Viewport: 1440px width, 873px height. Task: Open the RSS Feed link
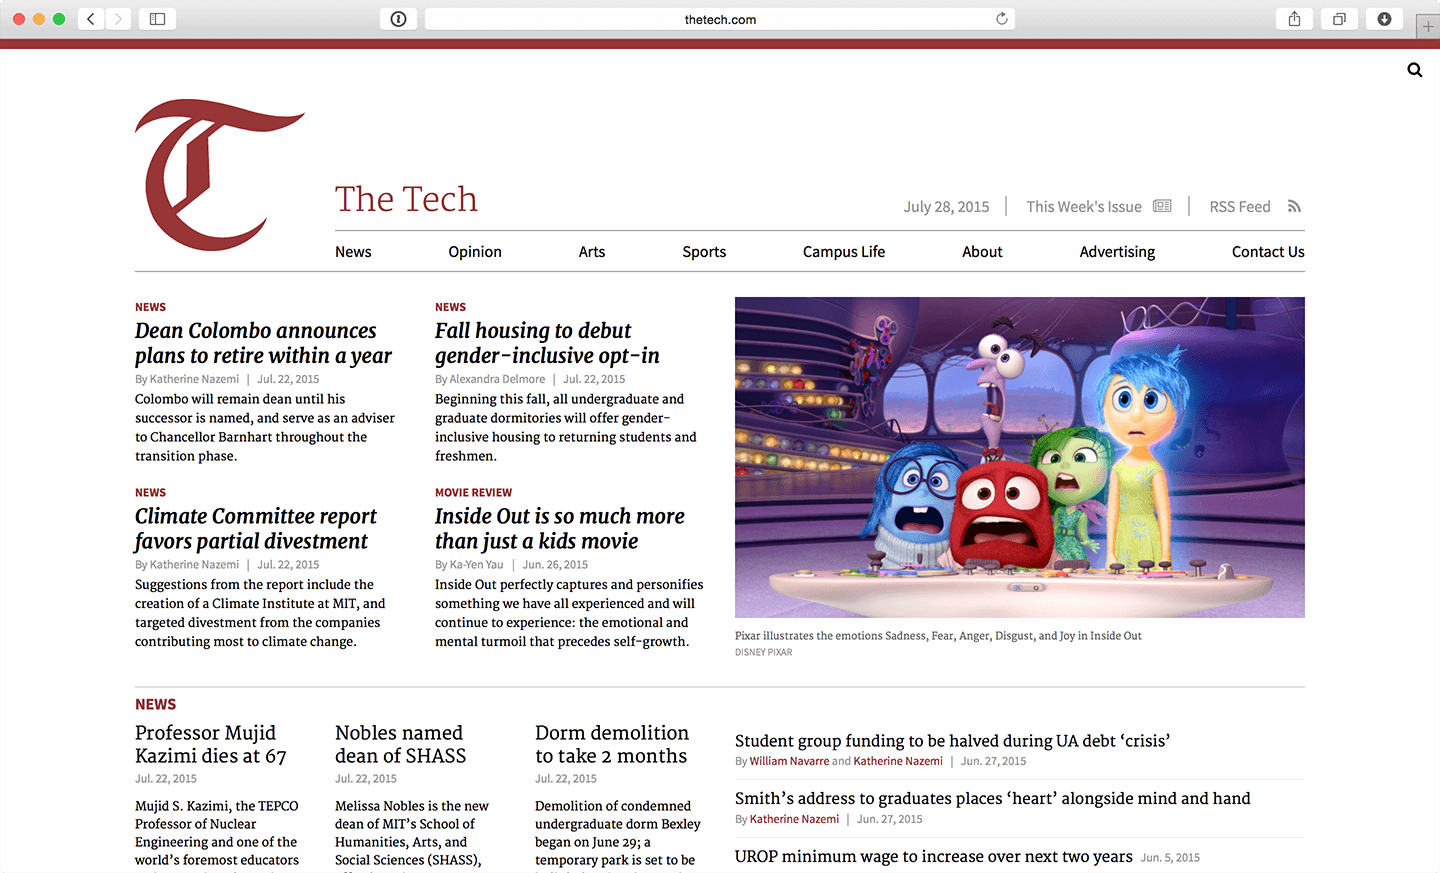click(x=1240, y=206)
